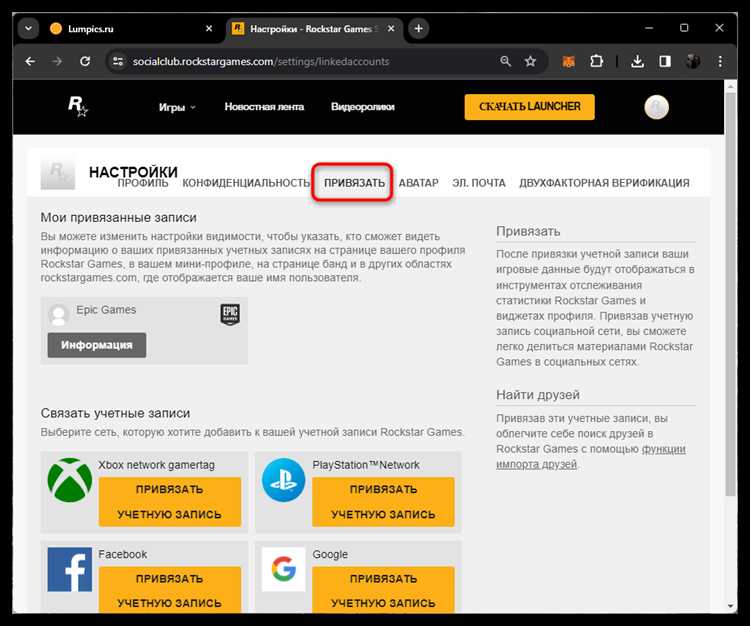Click the Google logo icon

click(x=284, y=570)
